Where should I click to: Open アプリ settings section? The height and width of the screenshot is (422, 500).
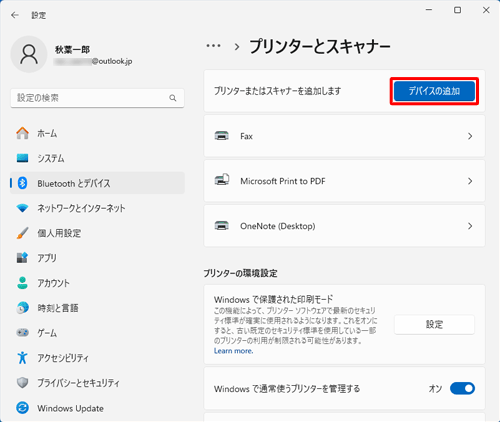tap(97, 258)
